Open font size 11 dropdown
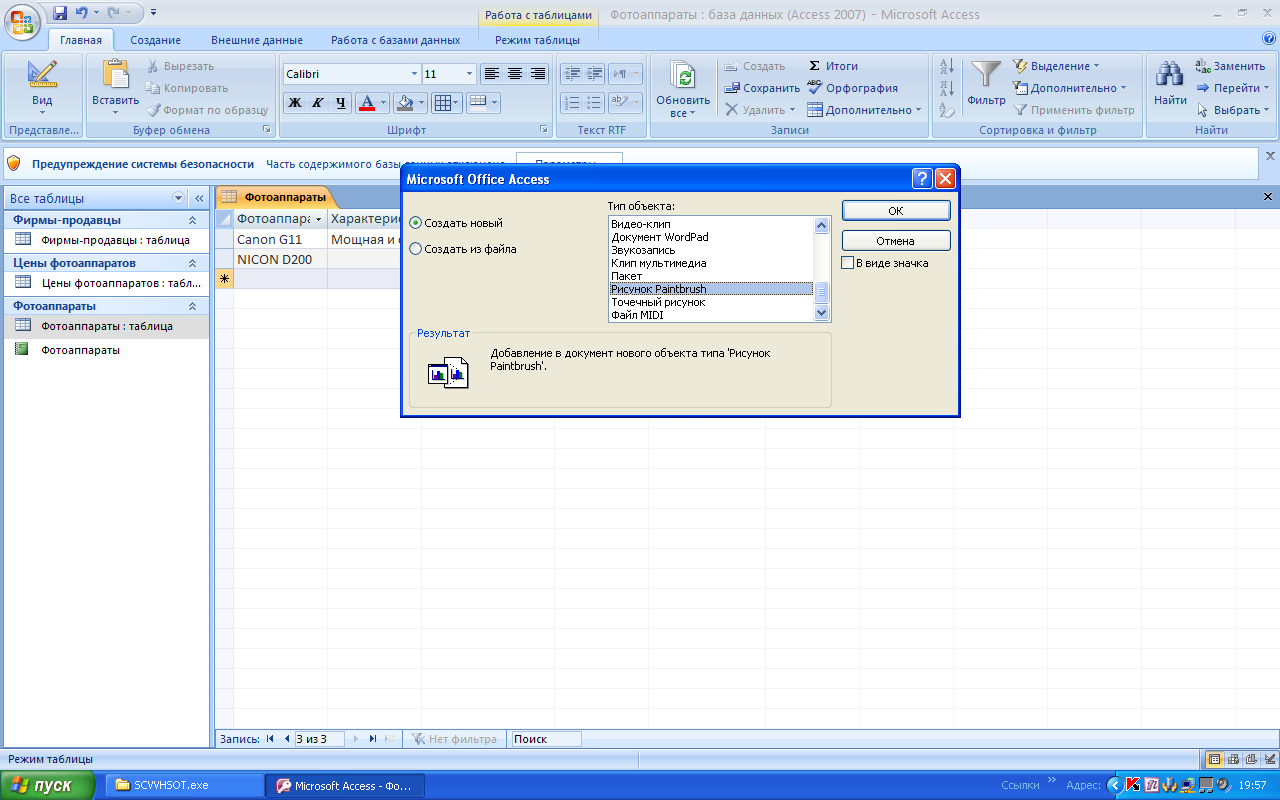Screen dimensions: 1280x800 (470, 74)
